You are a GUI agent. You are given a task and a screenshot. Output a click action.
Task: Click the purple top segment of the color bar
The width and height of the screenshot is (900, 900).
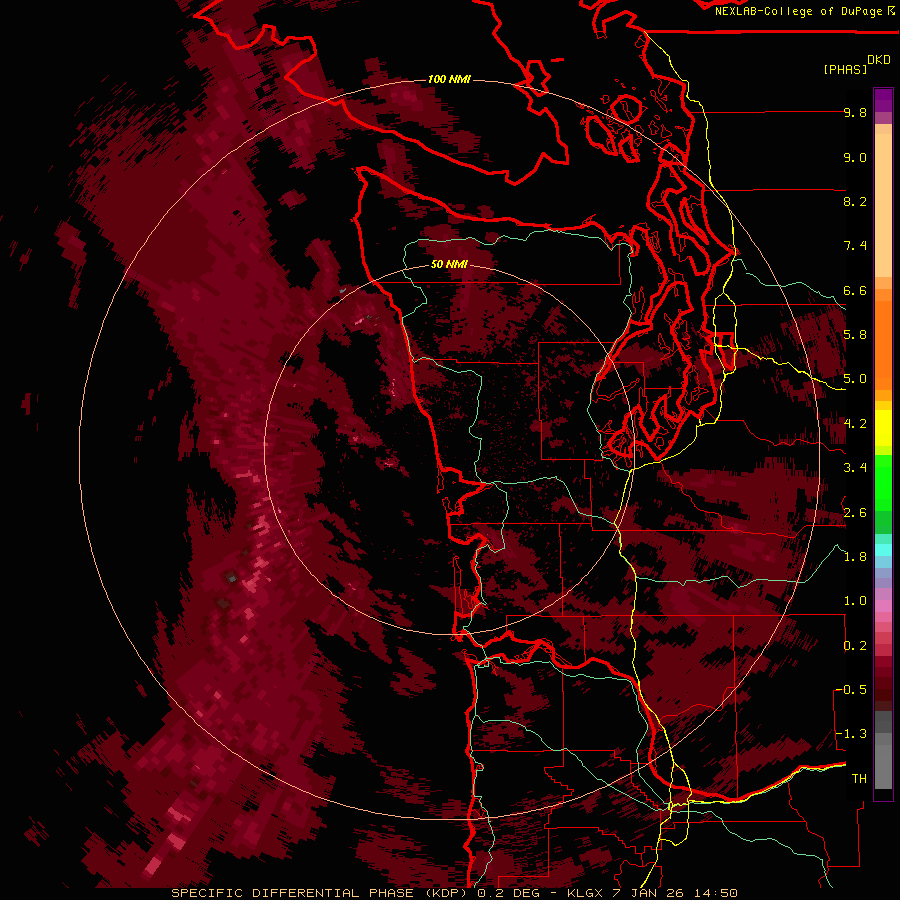[x=883, y=100]
